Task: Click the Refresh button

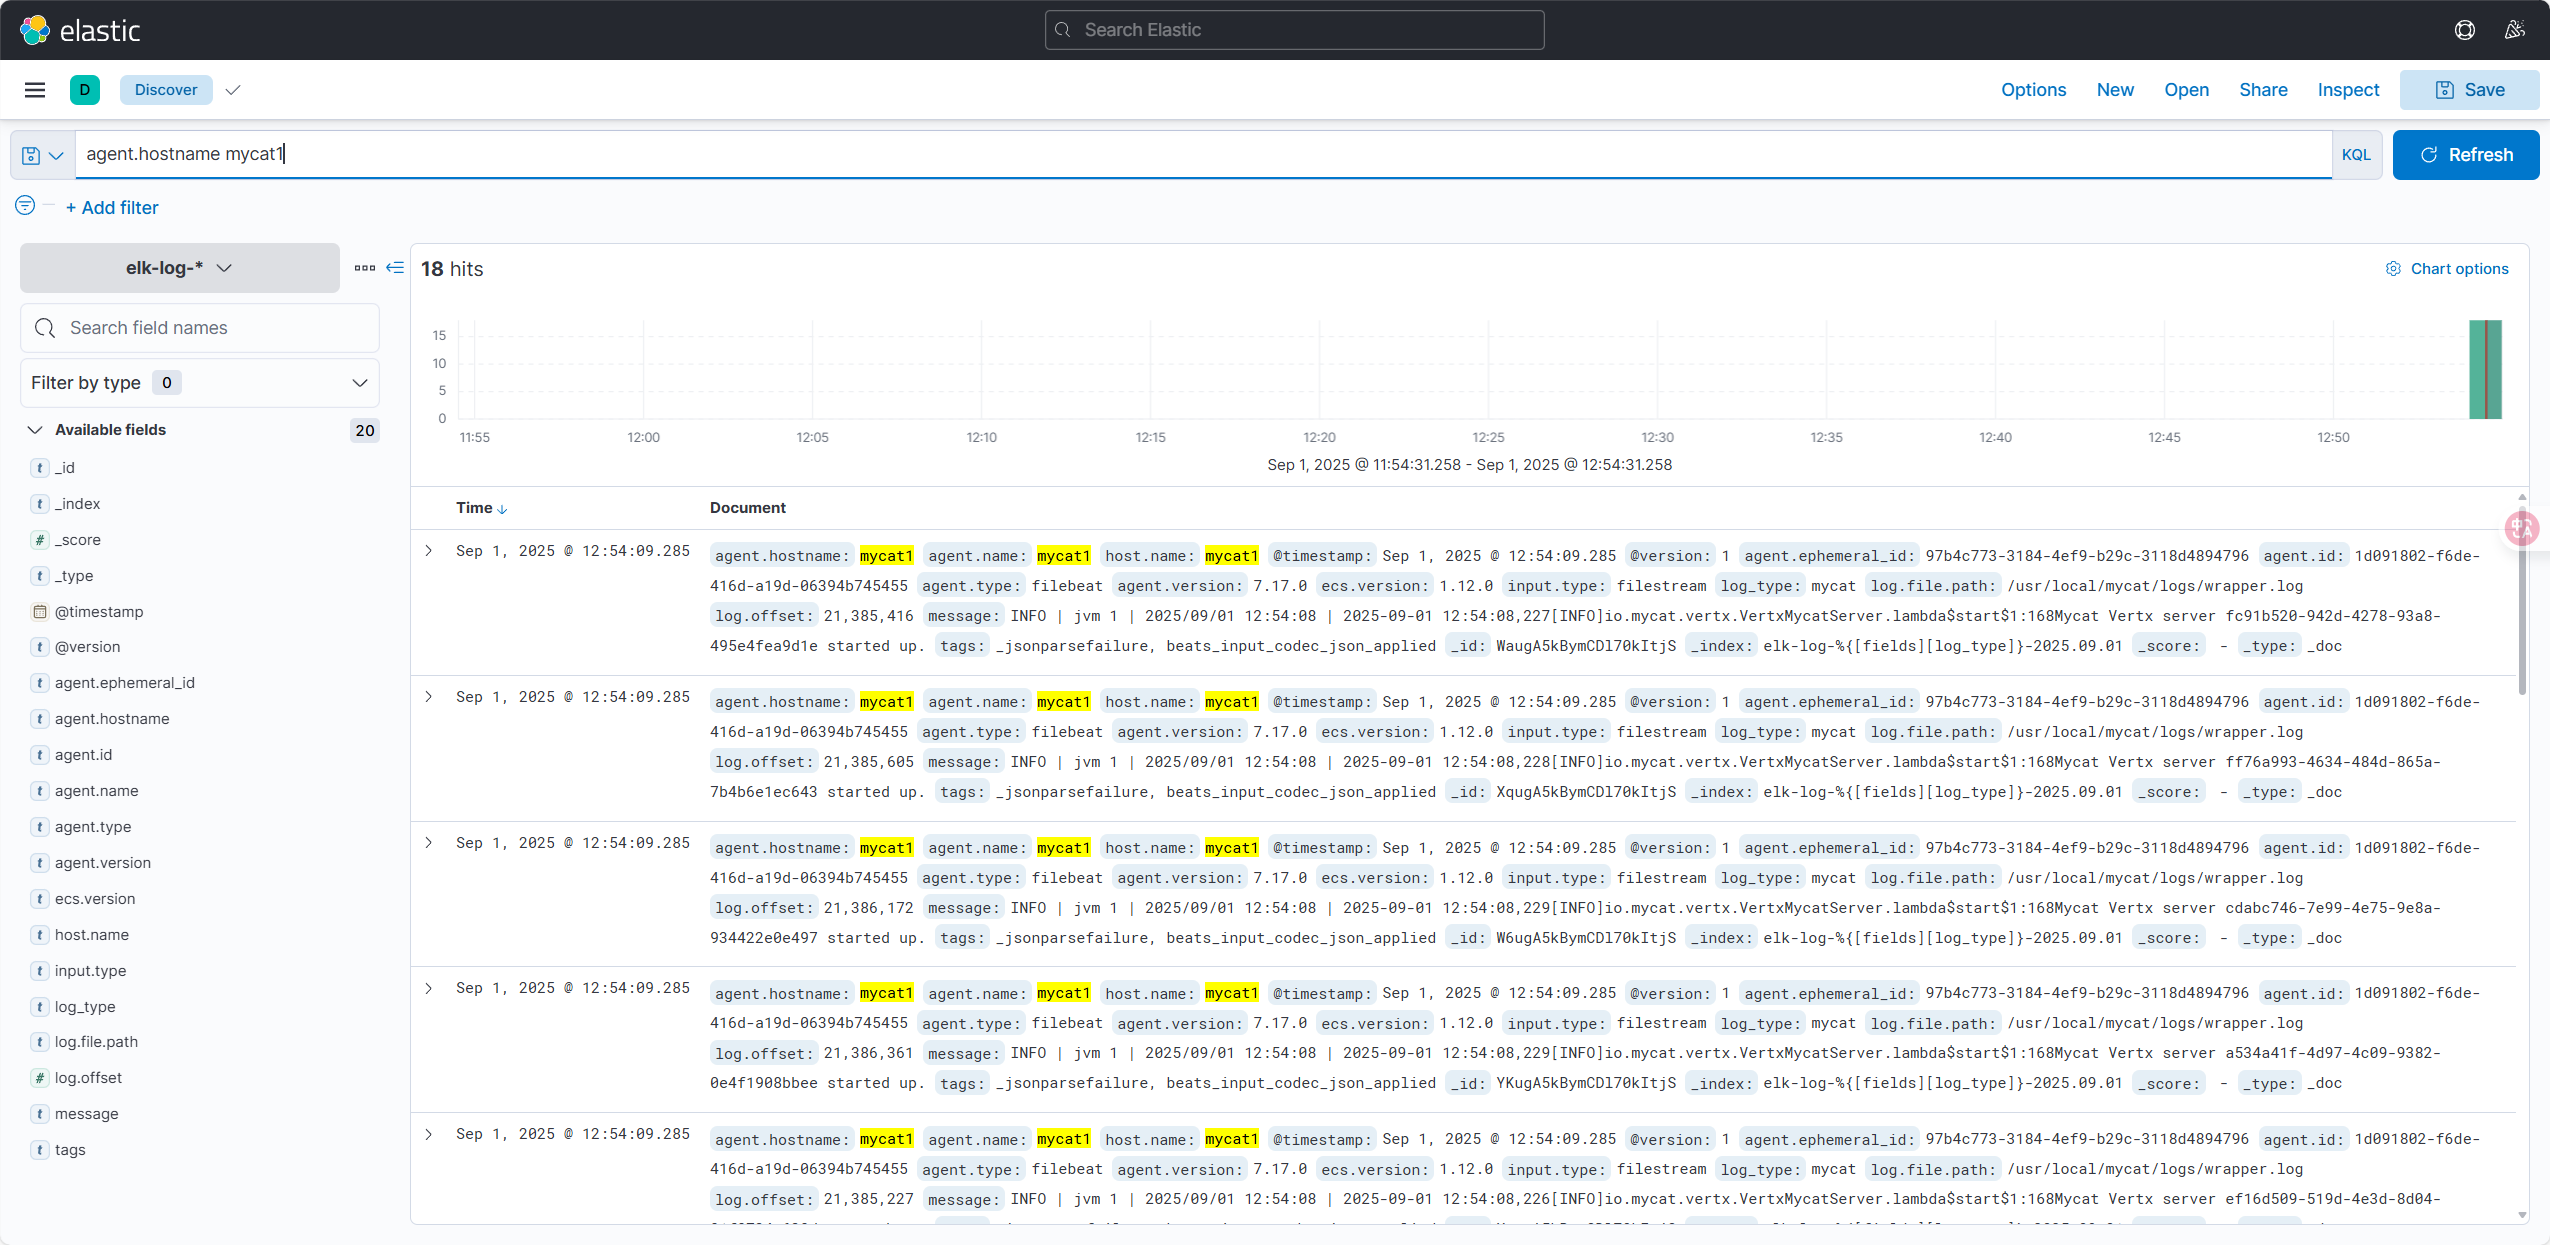Action: tap(2466, 155)
